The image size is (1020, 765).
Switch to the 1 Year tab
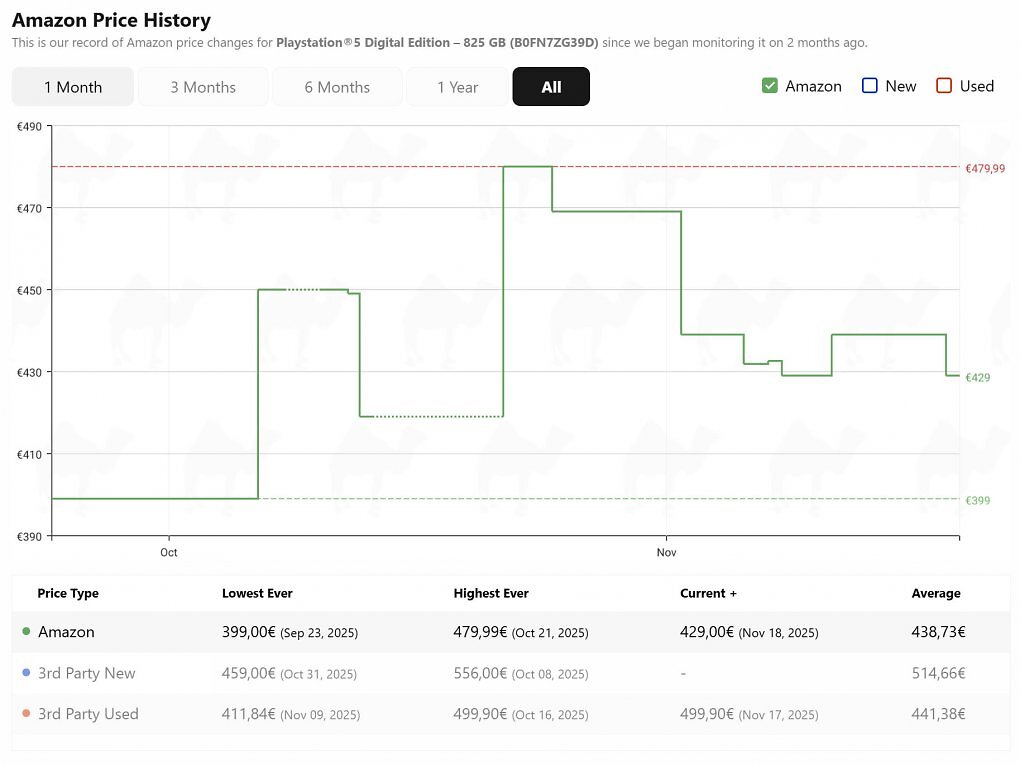[457, 87]
